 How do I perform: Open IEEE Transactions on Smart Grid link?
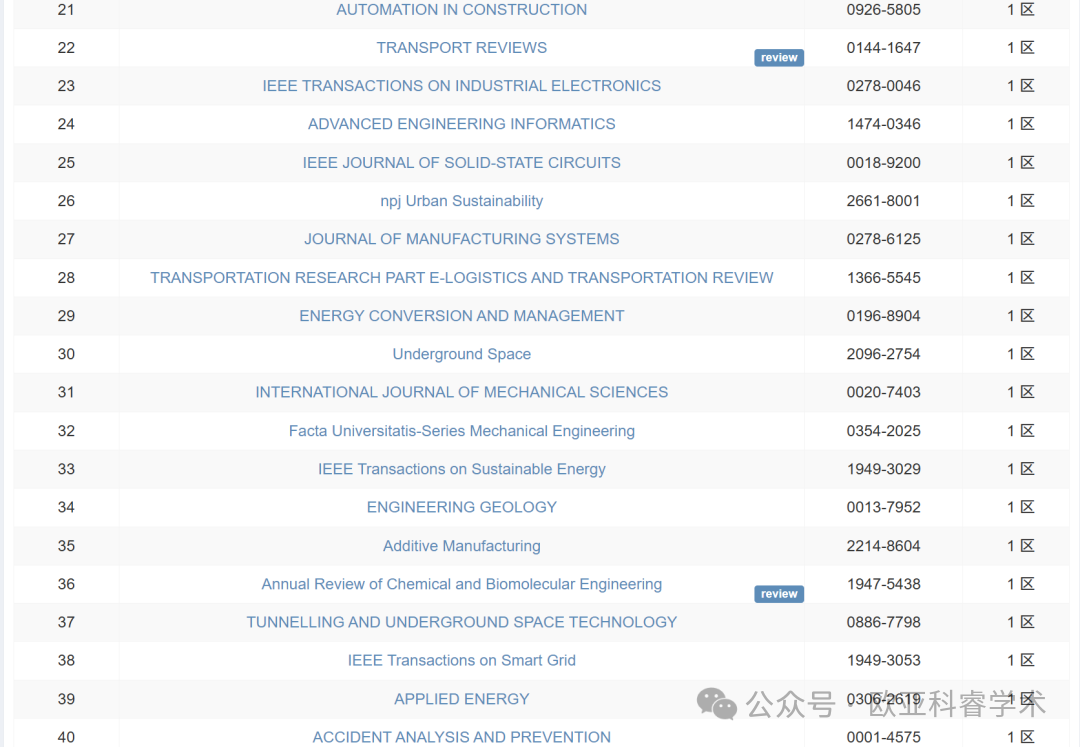click(461, 660)
